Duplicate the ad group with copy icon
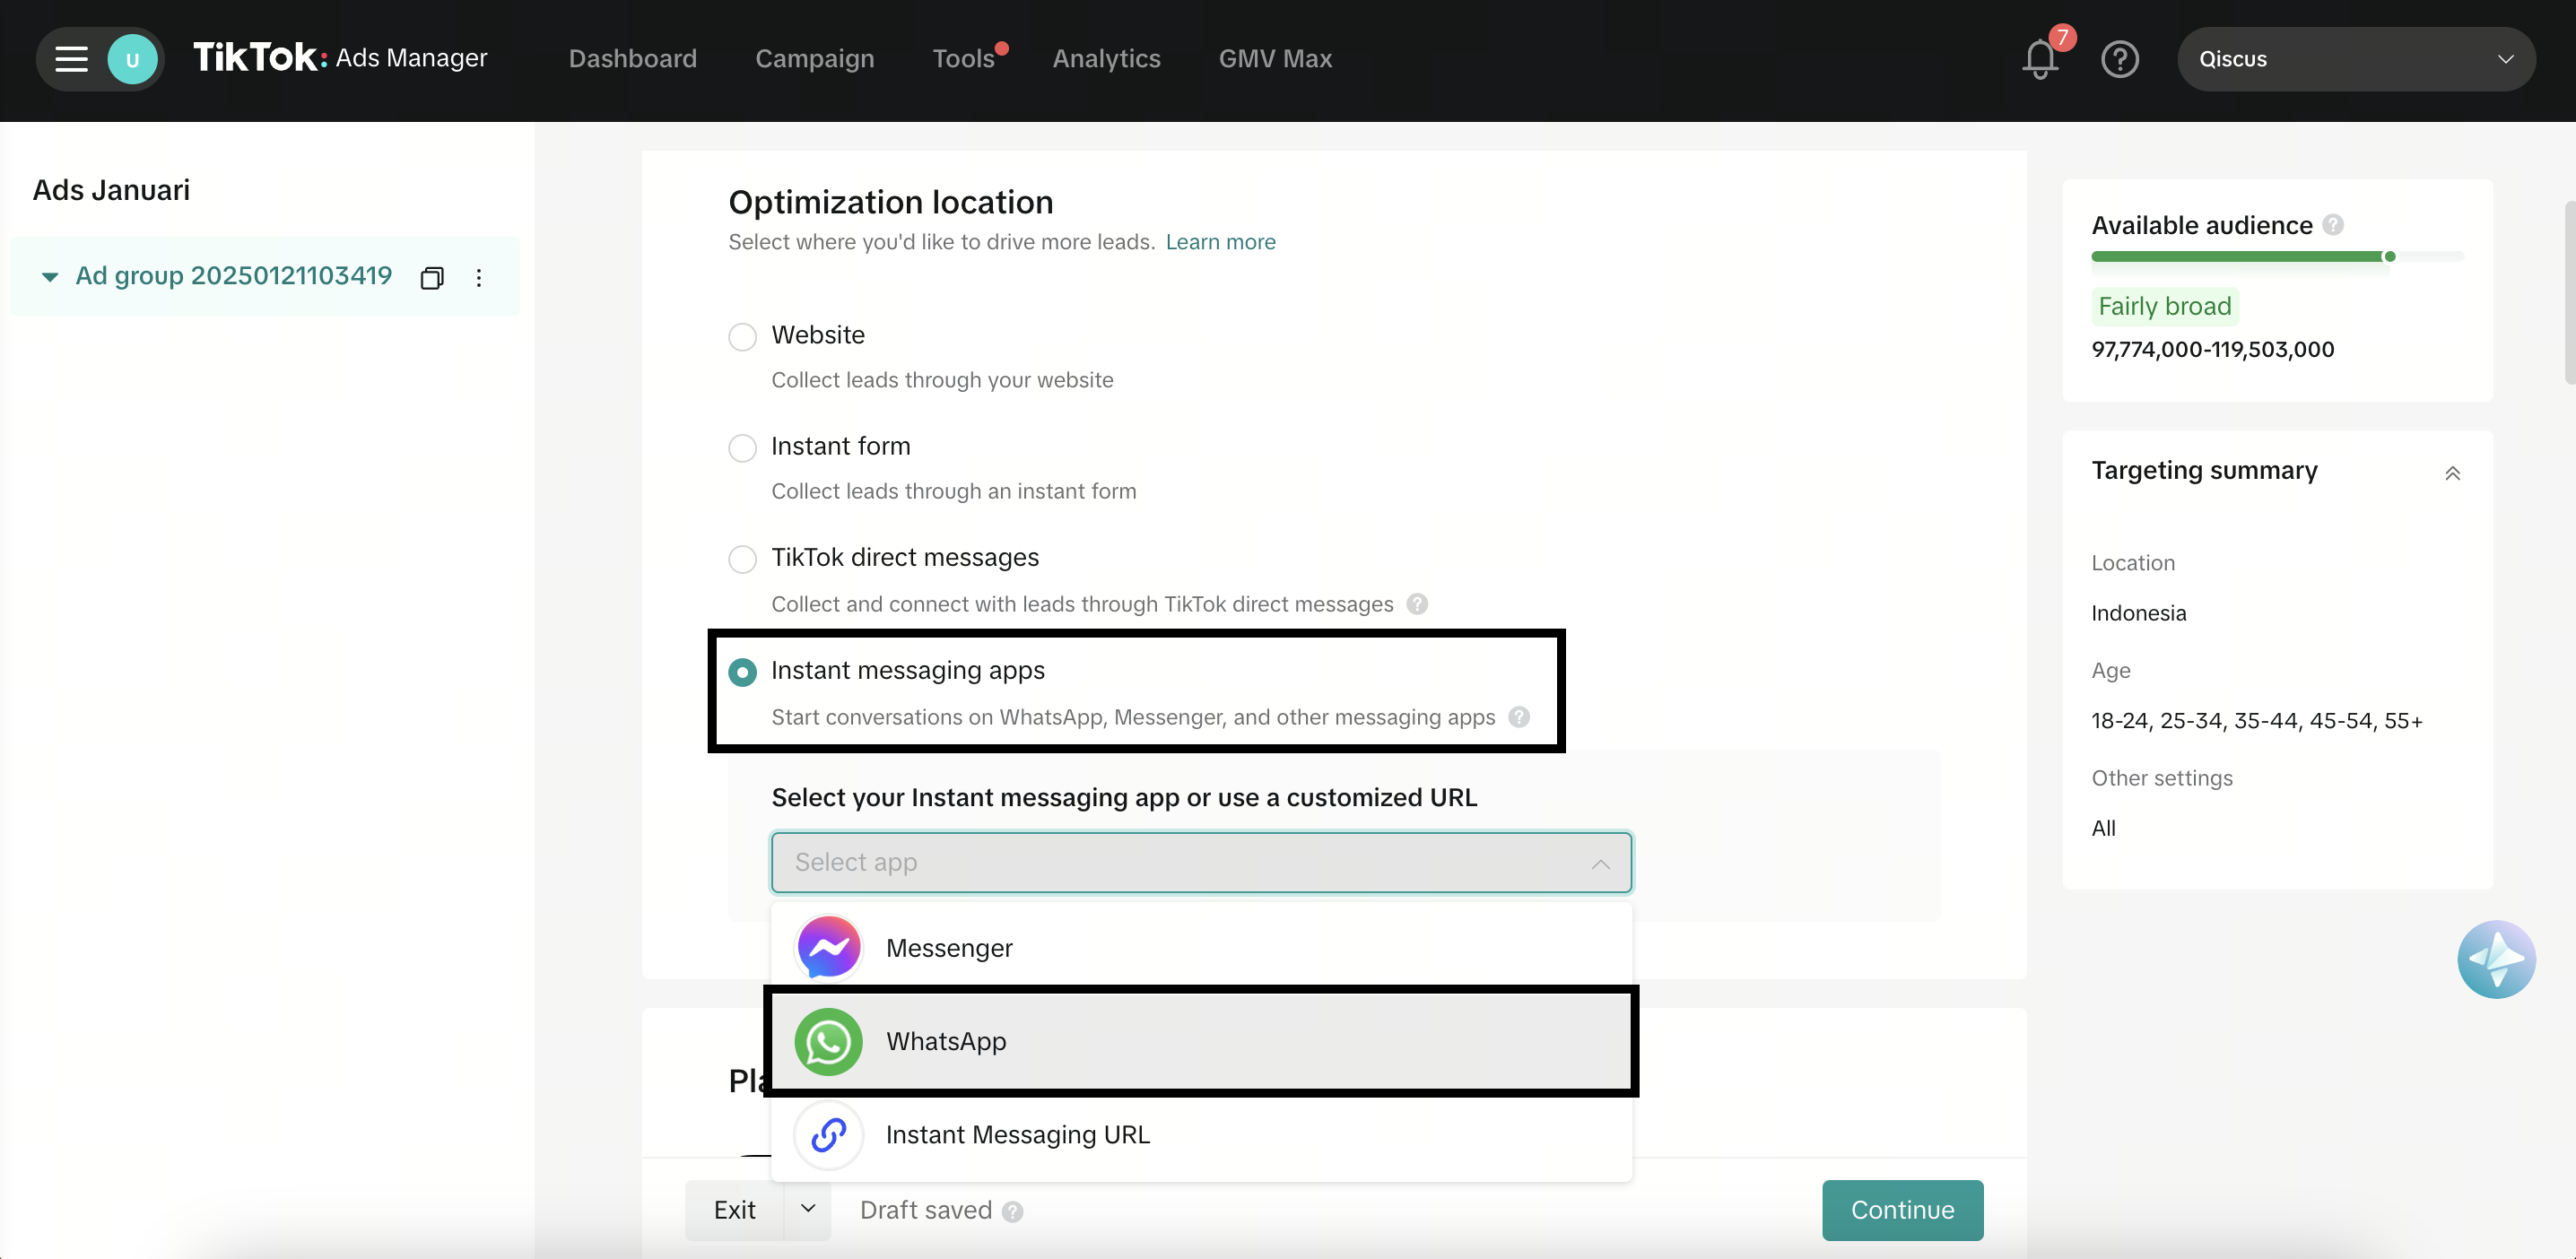The width and height of the screenshot is (2576, 1259). click(x=432, y=278)
